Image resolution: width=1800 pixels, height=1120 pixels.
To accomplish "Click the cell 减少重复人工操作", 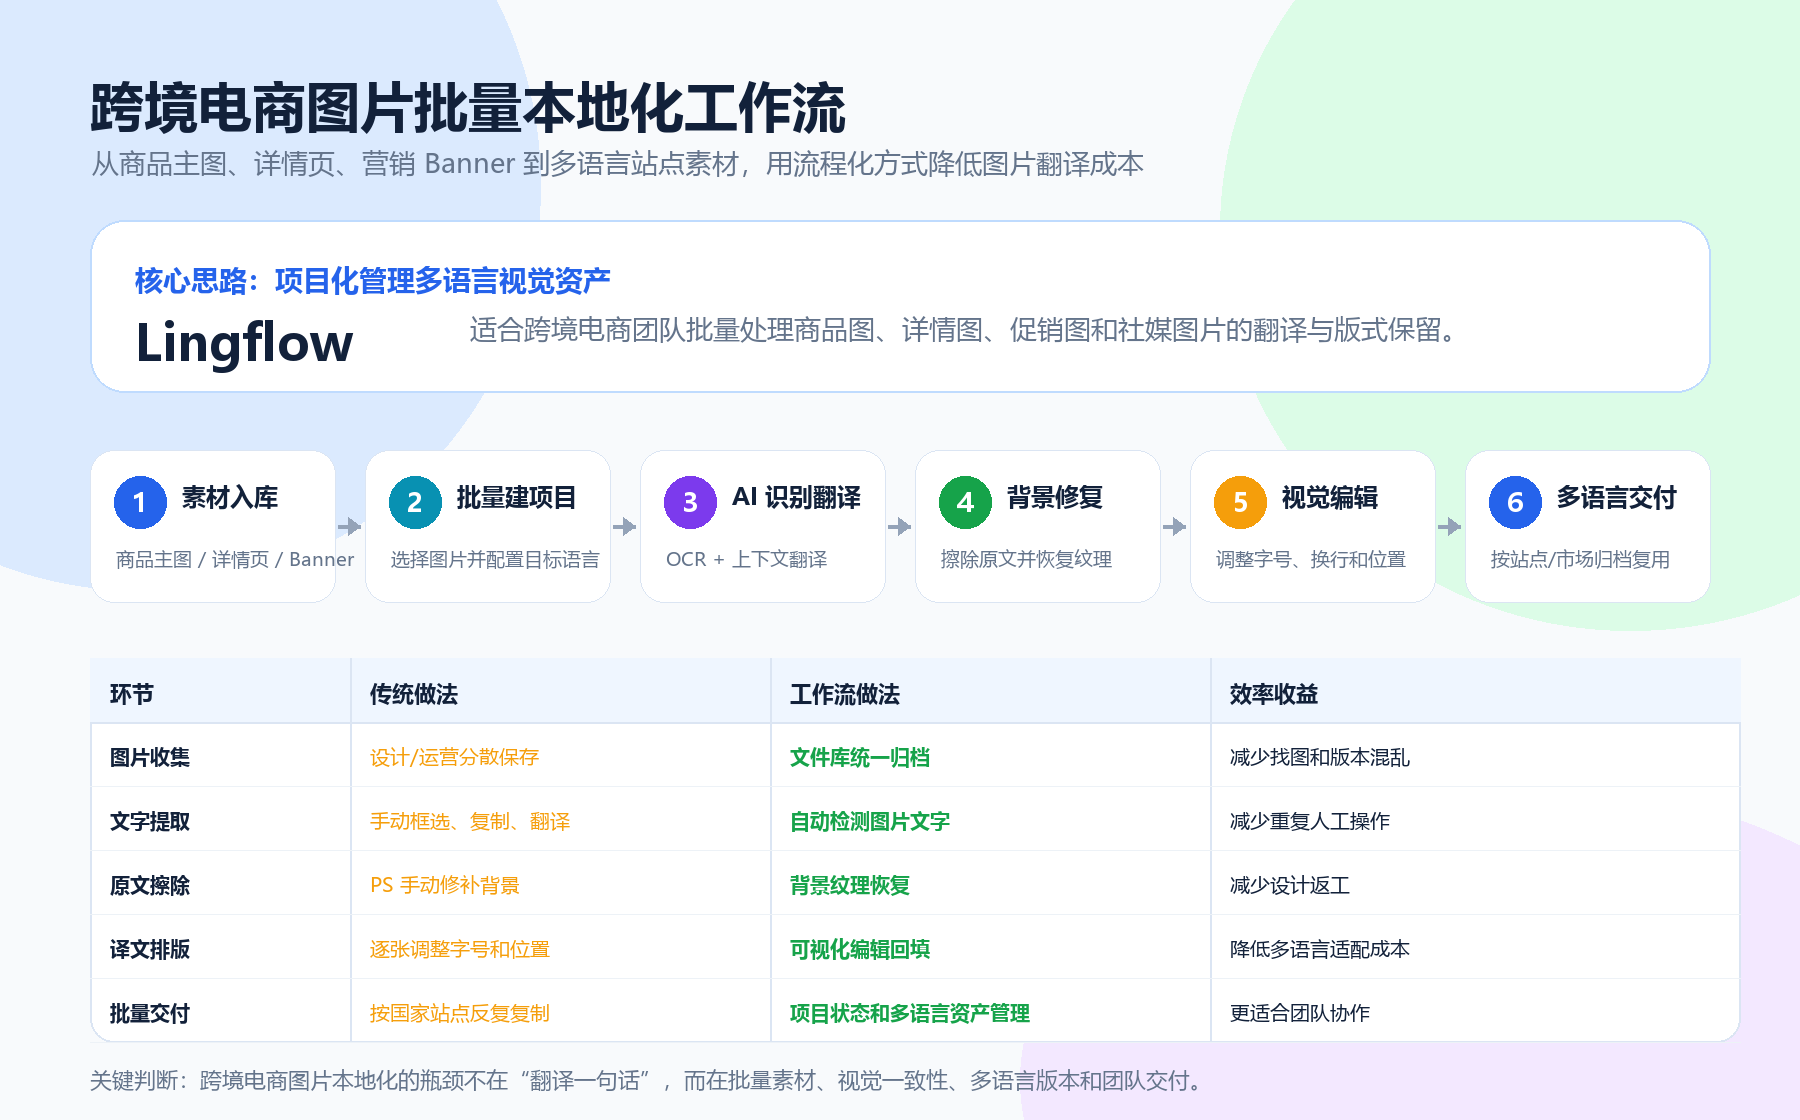I will pyautogui.click(x=1309, y=822).
